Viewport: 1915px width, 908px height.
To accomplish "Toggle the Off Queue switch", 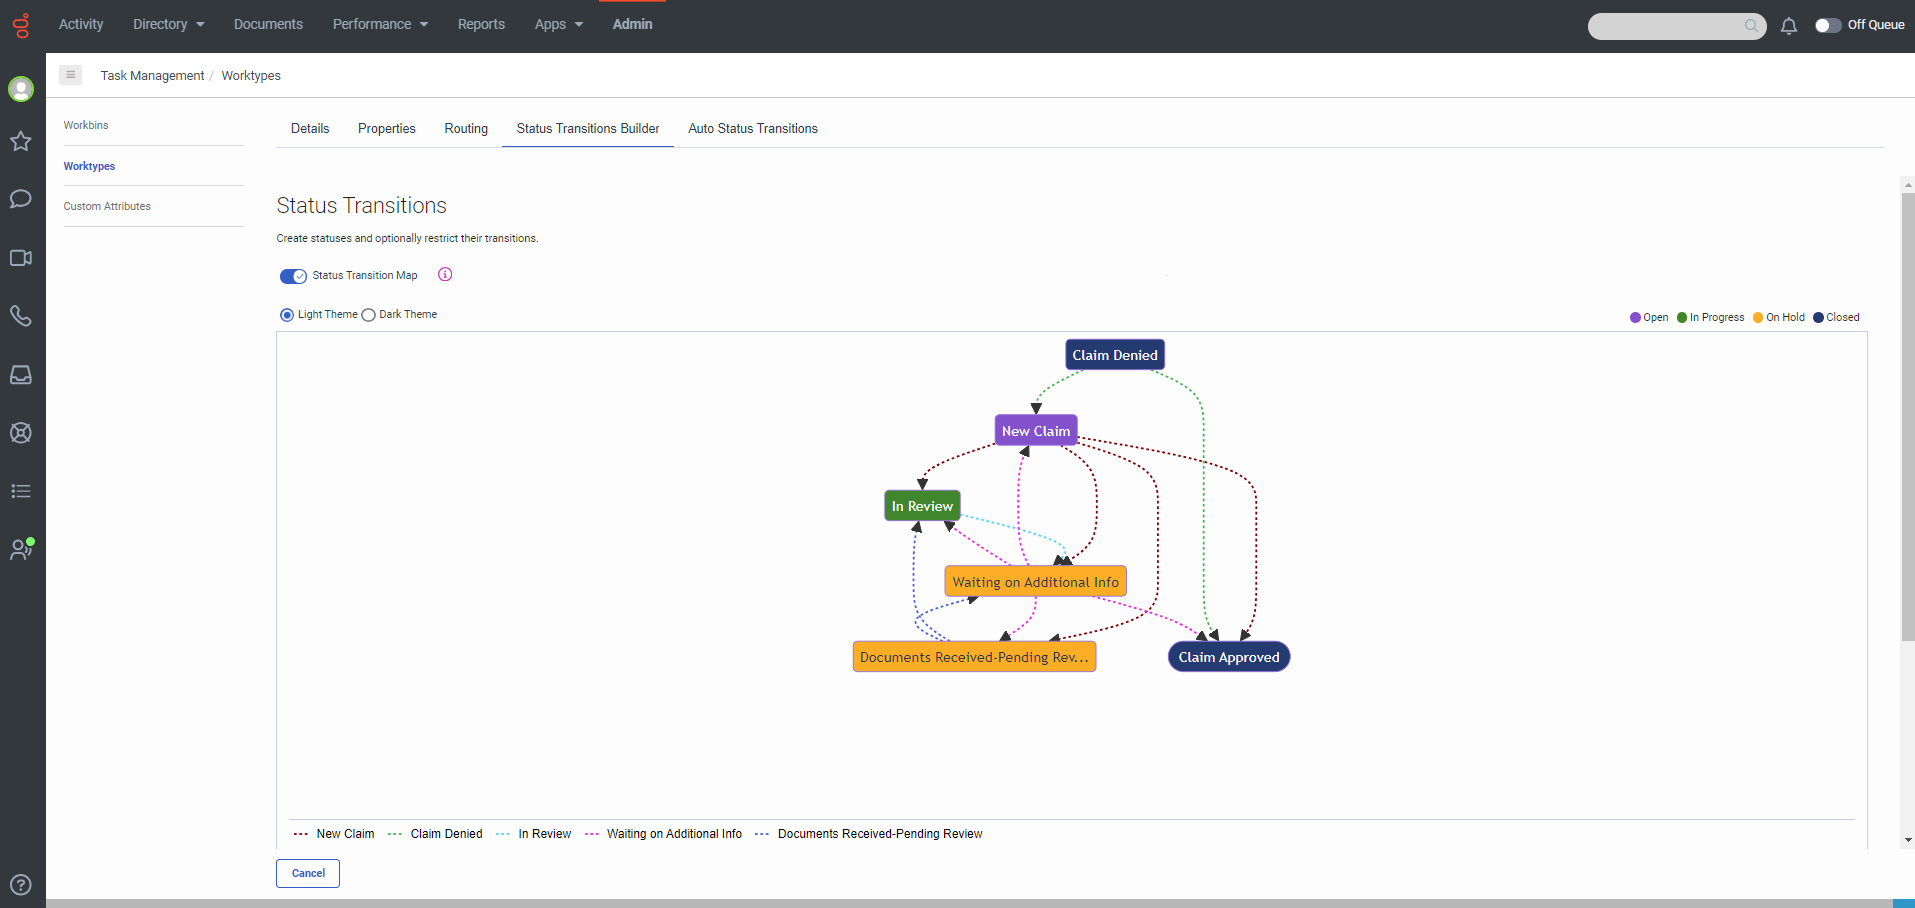I will tap(1828, 25).
